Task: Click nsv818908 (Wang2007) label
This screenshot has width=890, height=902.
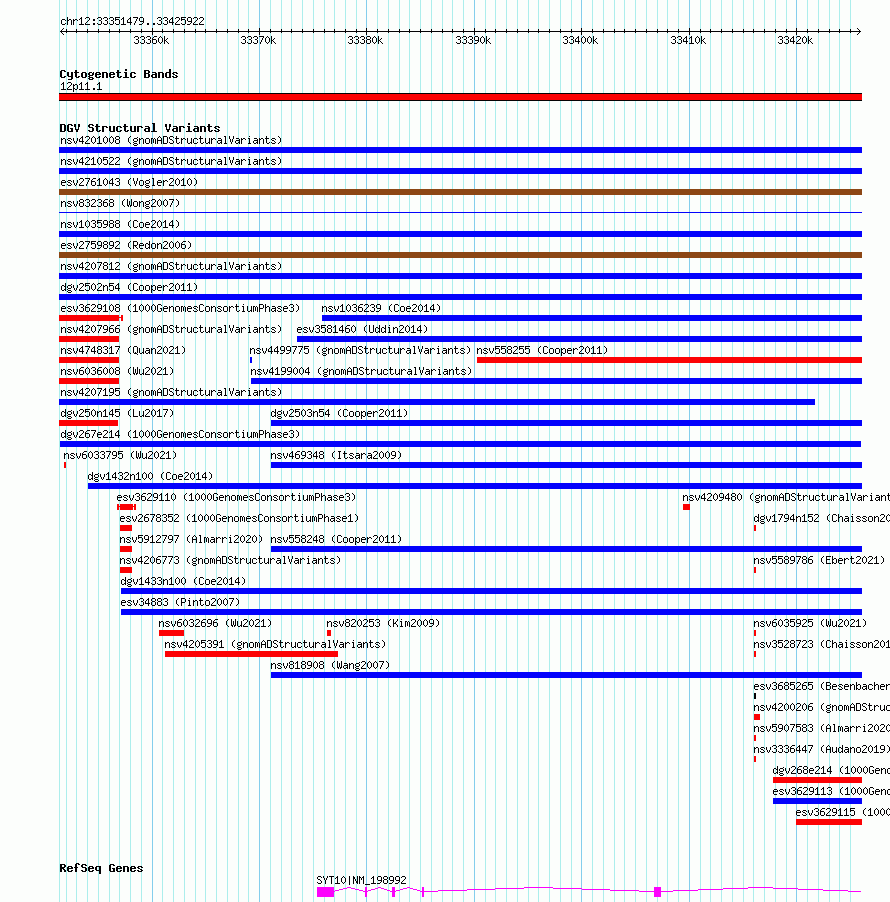Action: [x=330, y=666]
